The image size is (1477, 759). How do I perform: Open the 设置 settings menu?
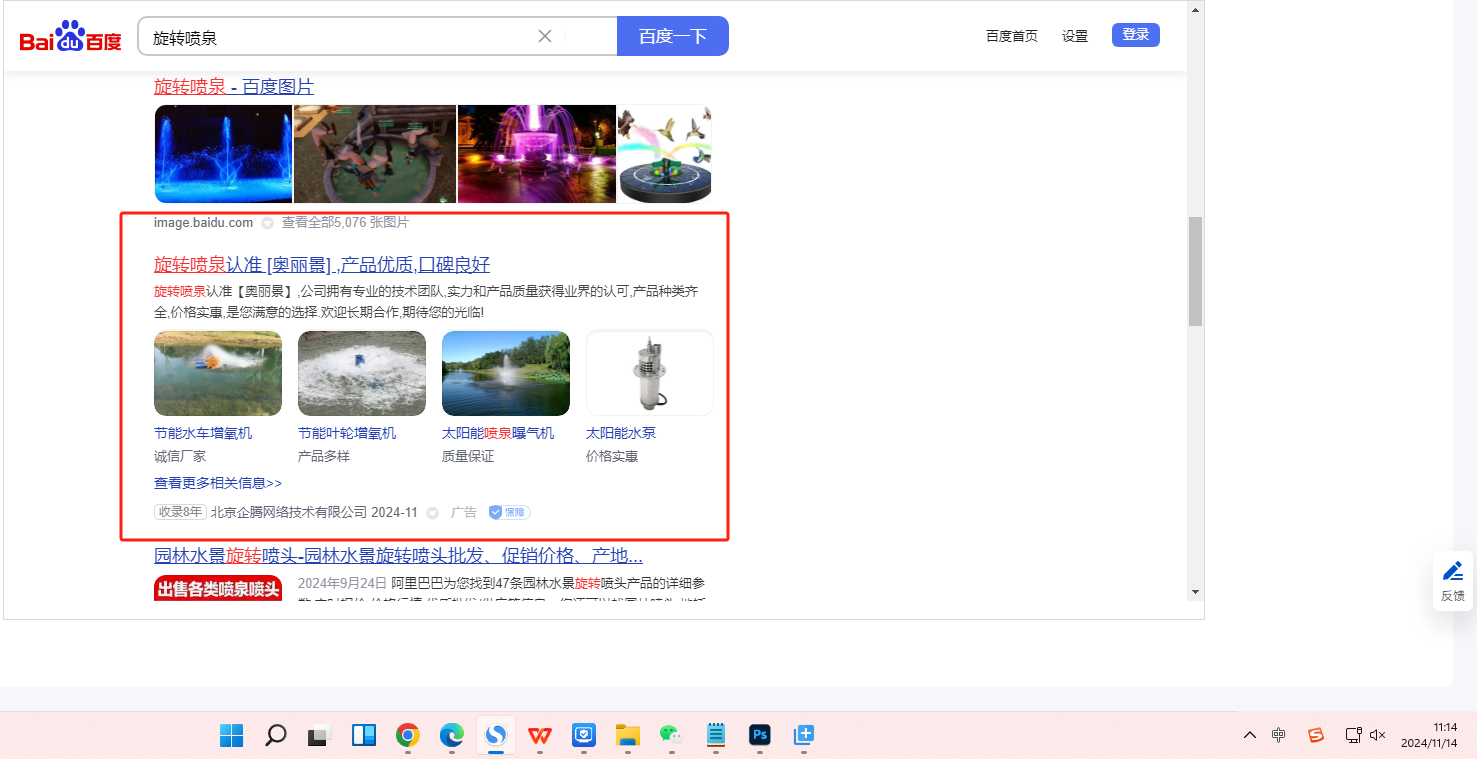pos(1075,36)
